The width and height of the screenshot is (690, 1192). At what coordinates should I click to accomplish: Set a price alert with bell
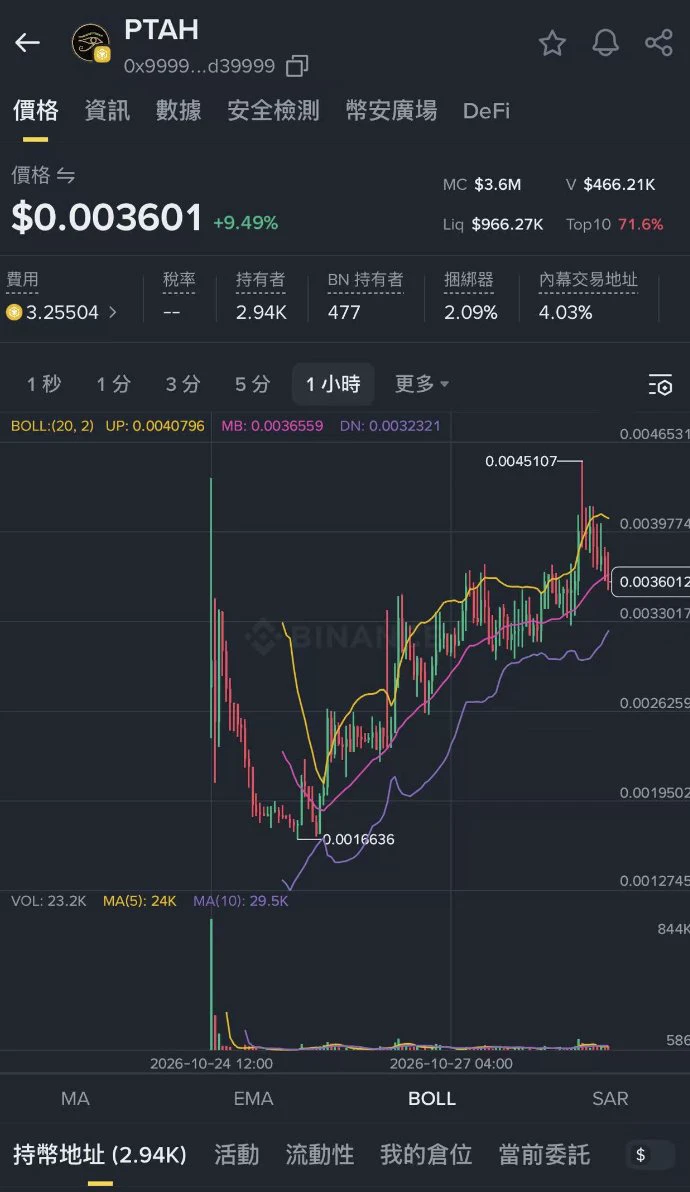point(606,43)
